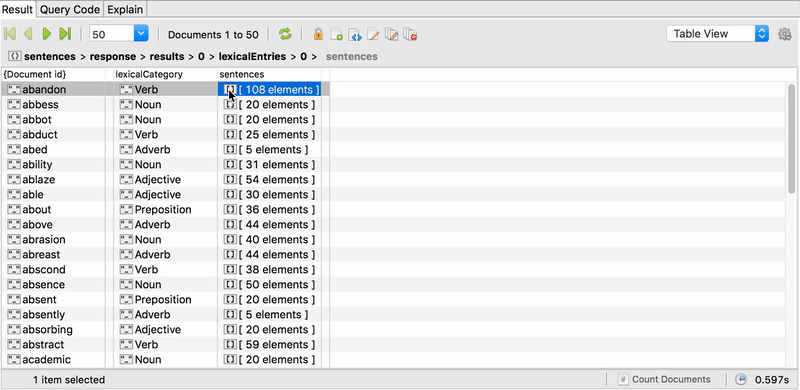Viewport: 800px width, 390px height.
Task: Click the green refresh results icon
Action: [x=285, y=34]
